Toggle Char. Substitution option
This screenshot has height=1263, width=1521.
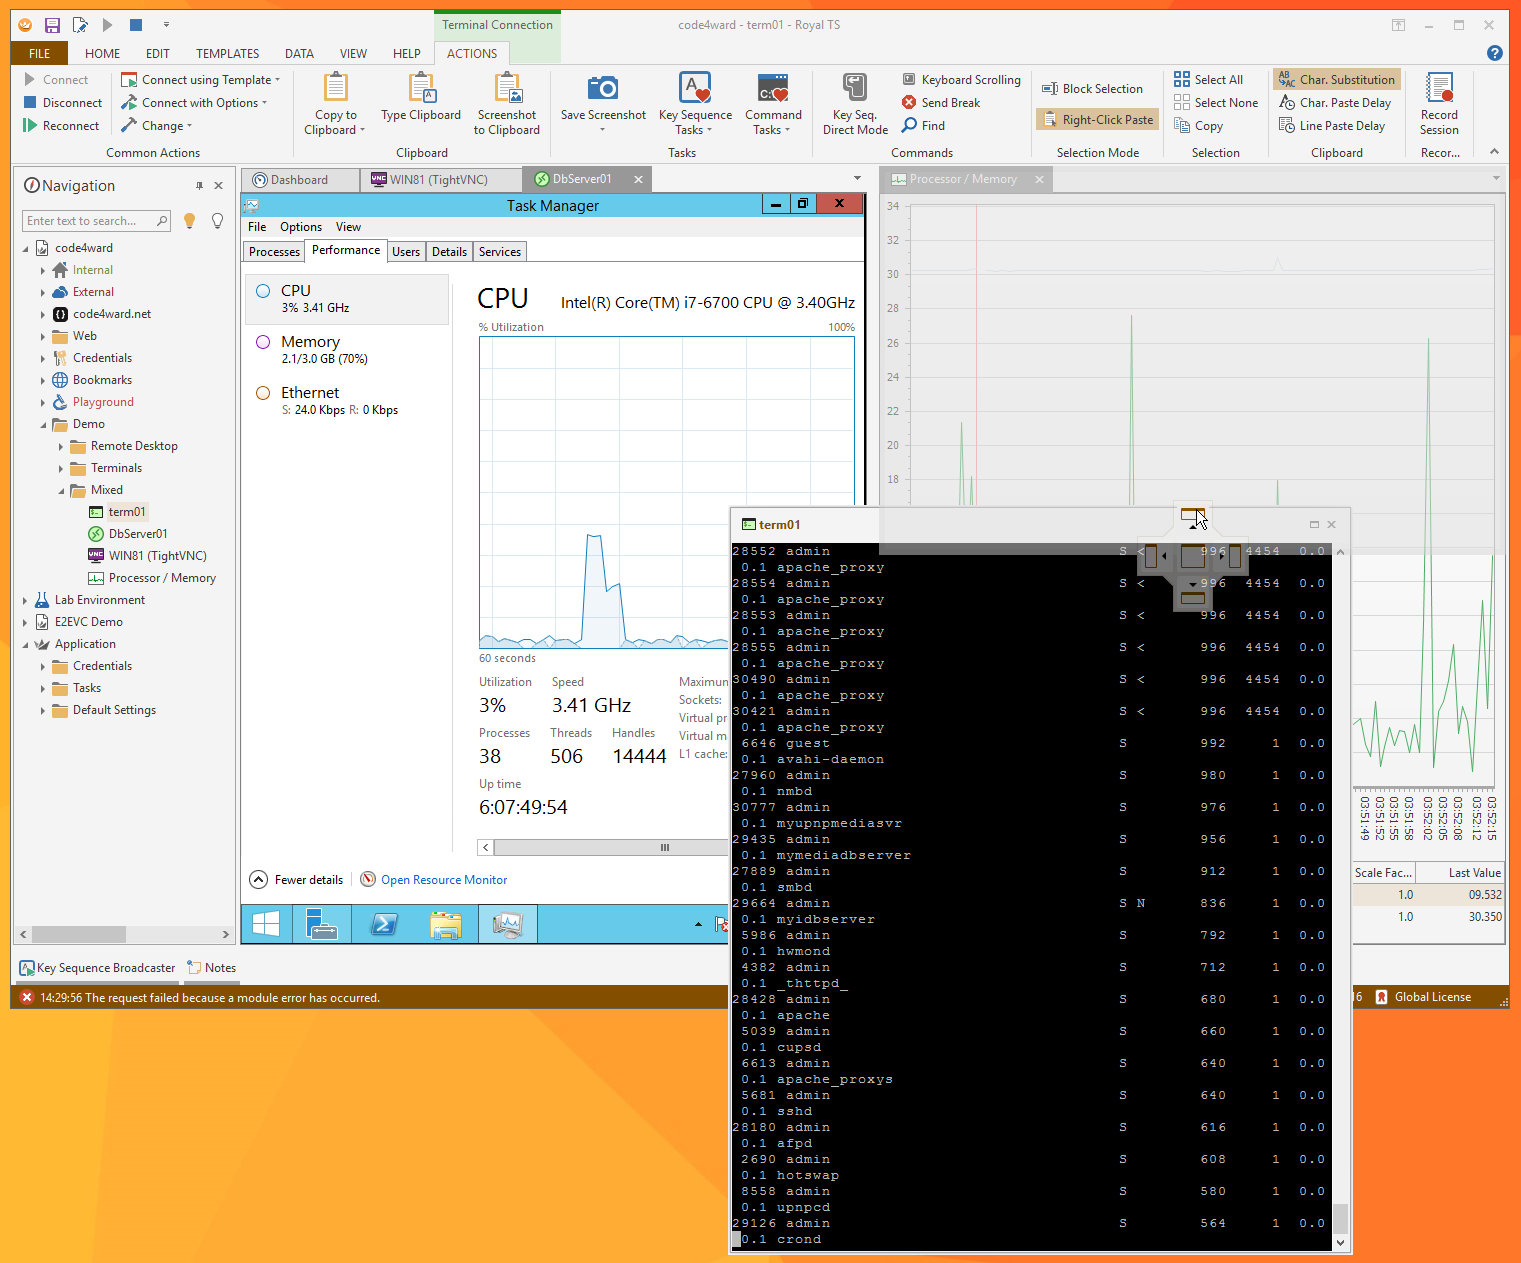pyautogui.click(x=1337, y=80)
